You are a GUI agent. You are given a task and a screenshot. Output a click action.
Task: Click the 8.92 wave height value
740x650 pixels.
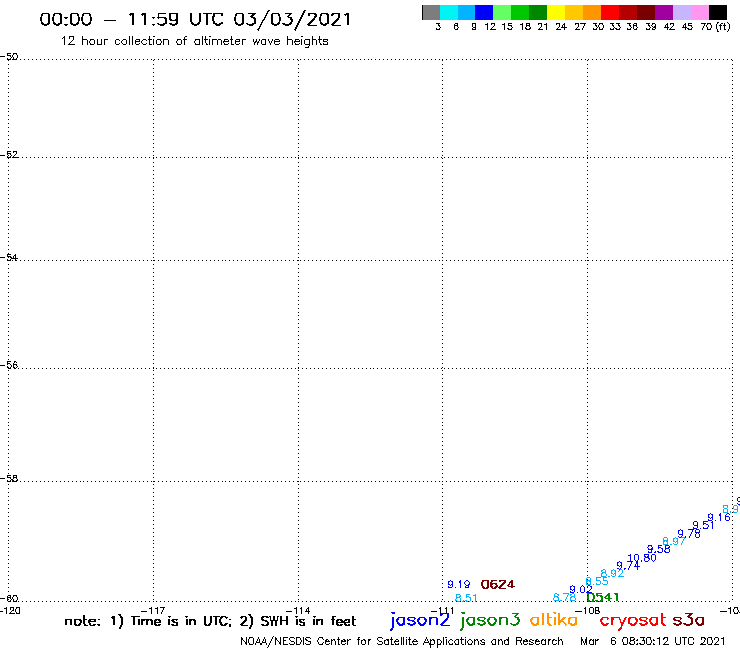[612, 574]
